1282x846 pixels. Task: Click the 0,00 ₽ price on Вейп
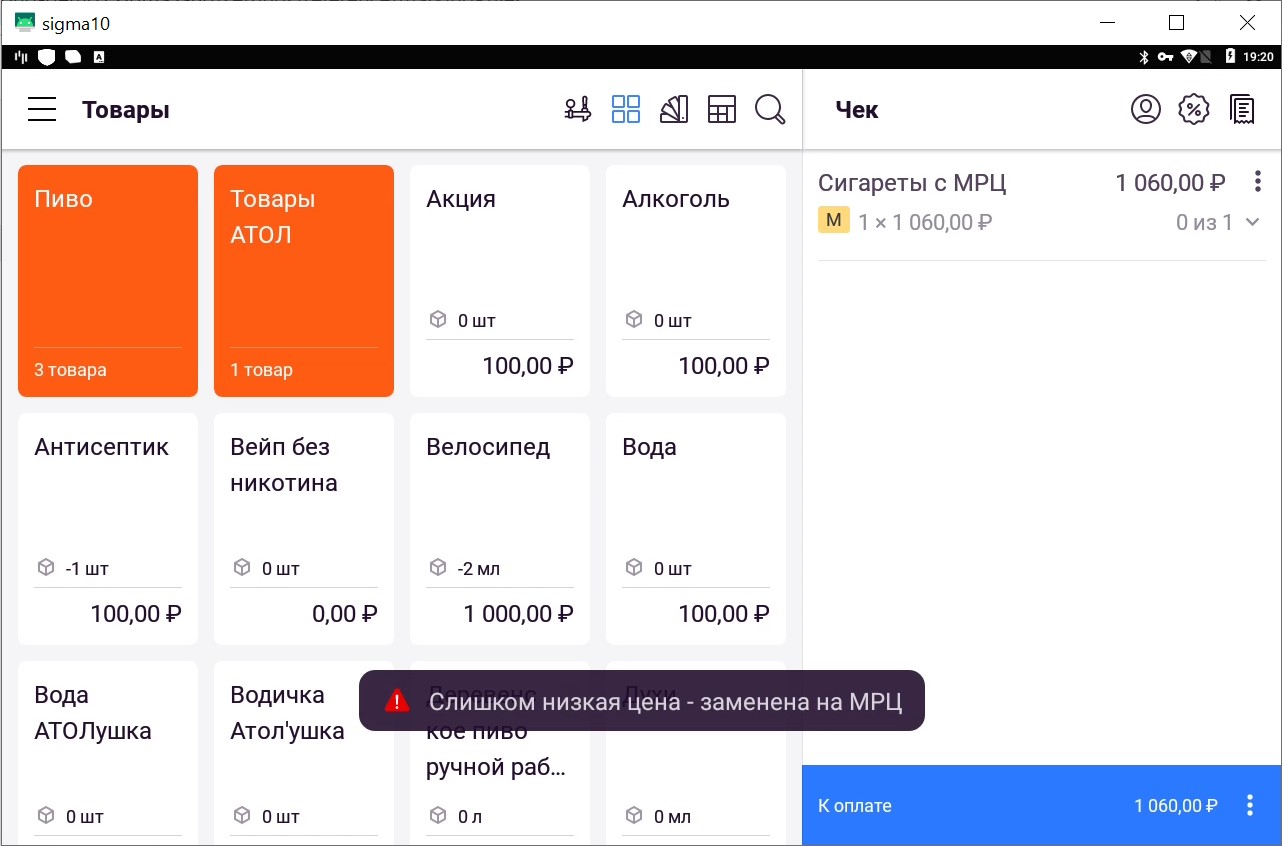tap(345, 614)
